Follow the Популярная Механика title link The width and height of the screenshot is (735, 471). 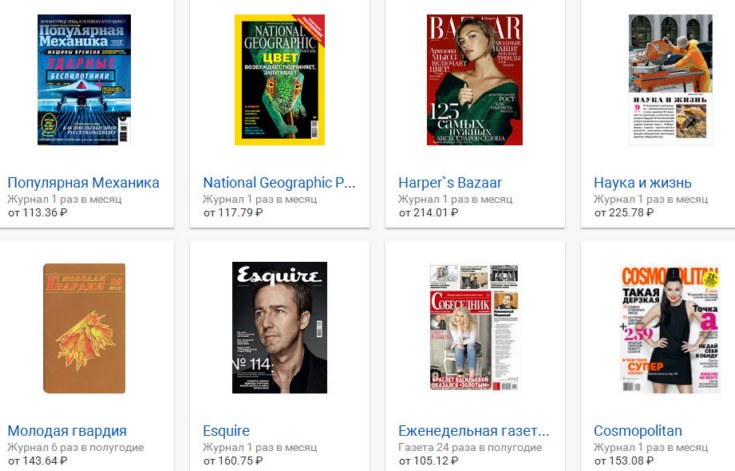pyautogui.click(x=83, y=183)
